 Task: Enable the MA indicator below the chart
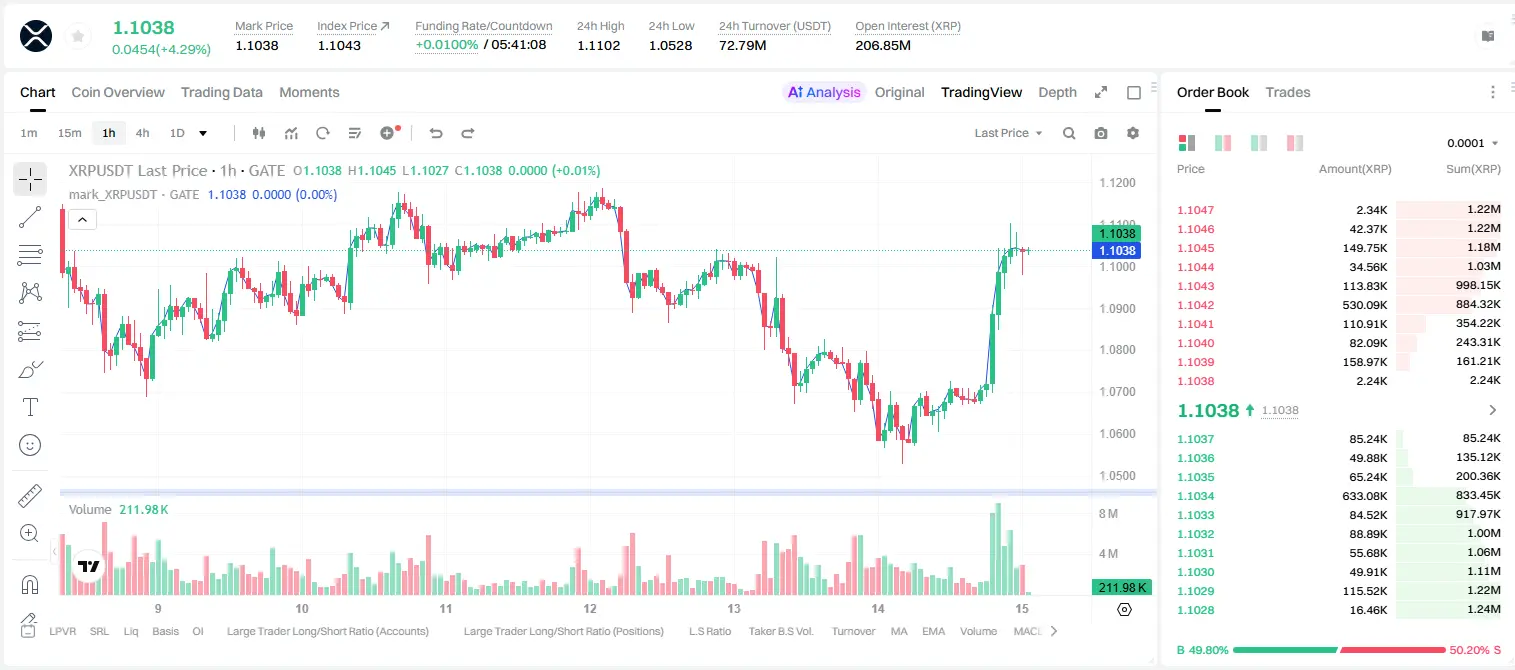(899, 631)
